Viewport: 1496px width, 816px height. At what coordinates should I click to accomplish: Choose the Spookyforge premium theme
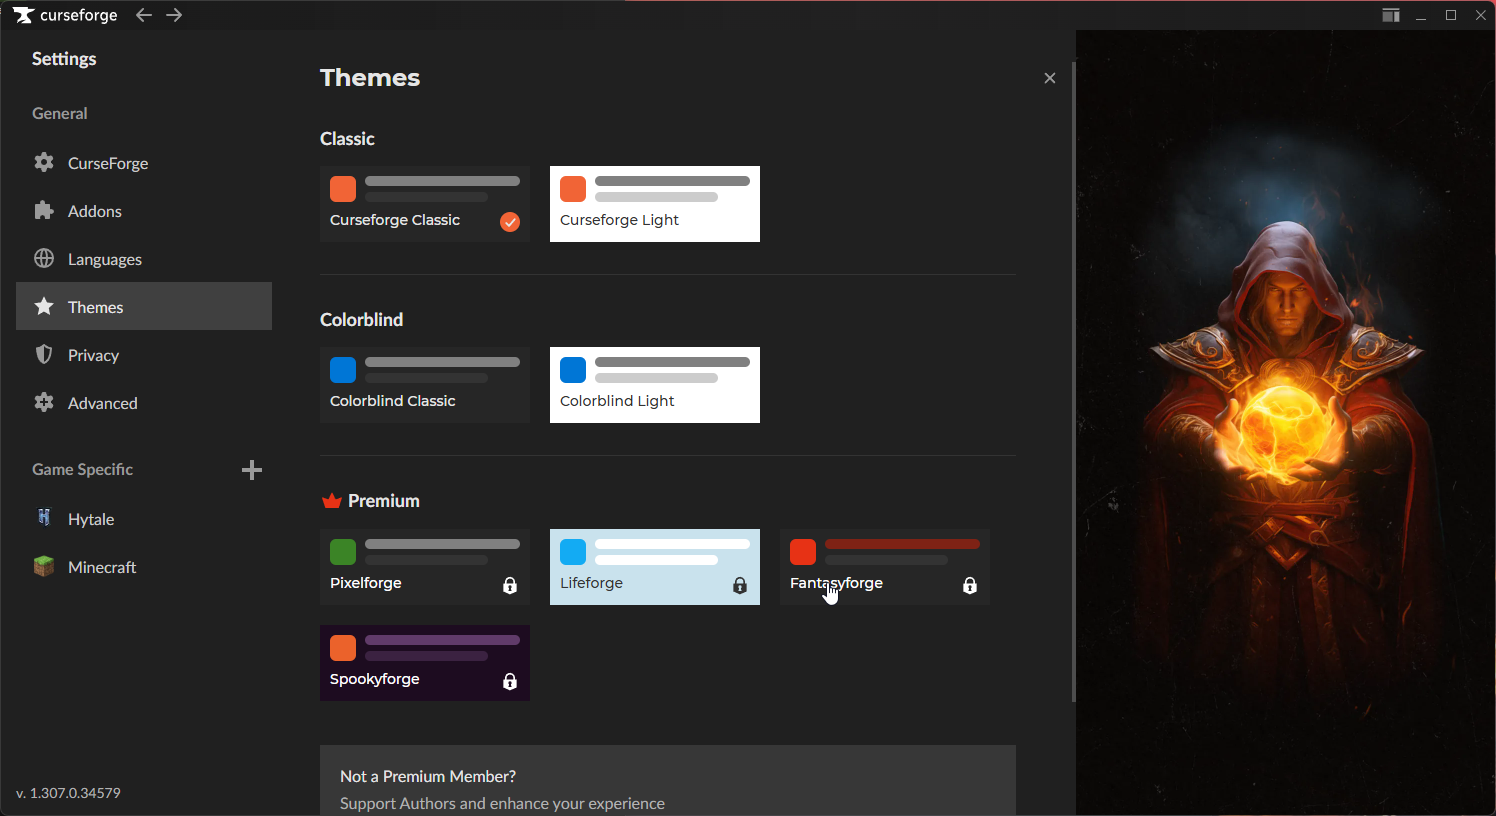click(x=425, y=663)
